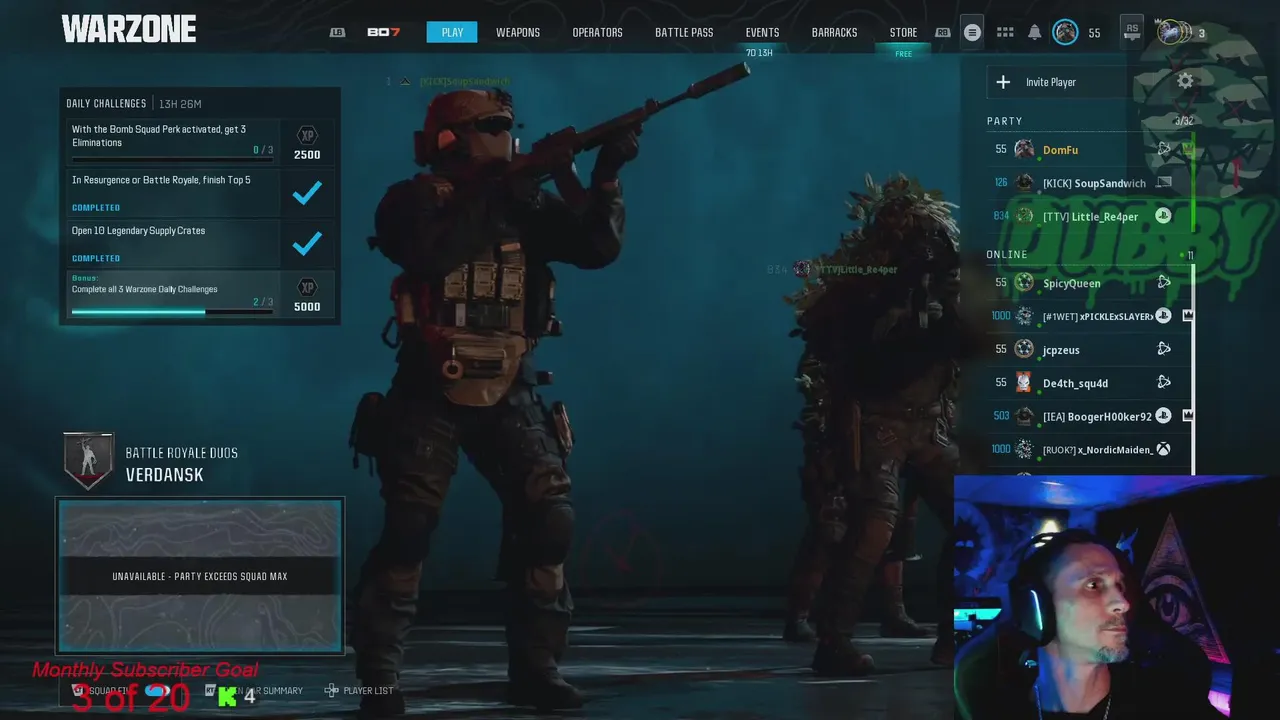Select [TTV] Little_Re4per party member
Image resolution: width=1280 pixels, height=720 pixels.
pyautogui.click(x=1087, y=216)
